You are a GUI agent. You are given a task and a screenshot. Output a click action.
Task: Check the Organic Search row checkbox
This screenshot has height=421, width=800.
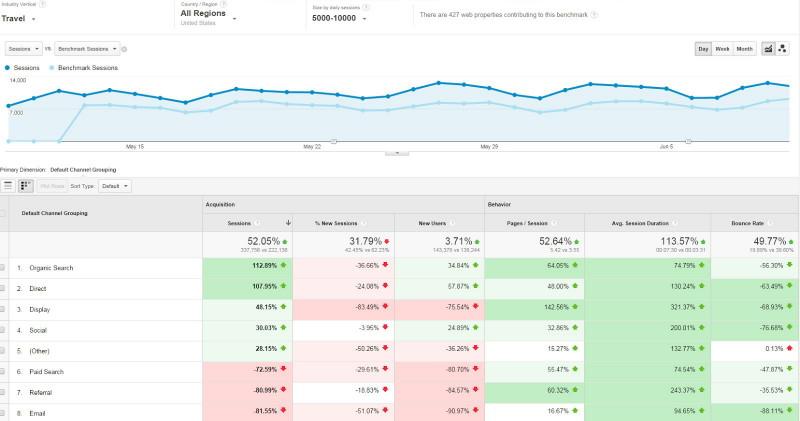[x=4, y=268]
